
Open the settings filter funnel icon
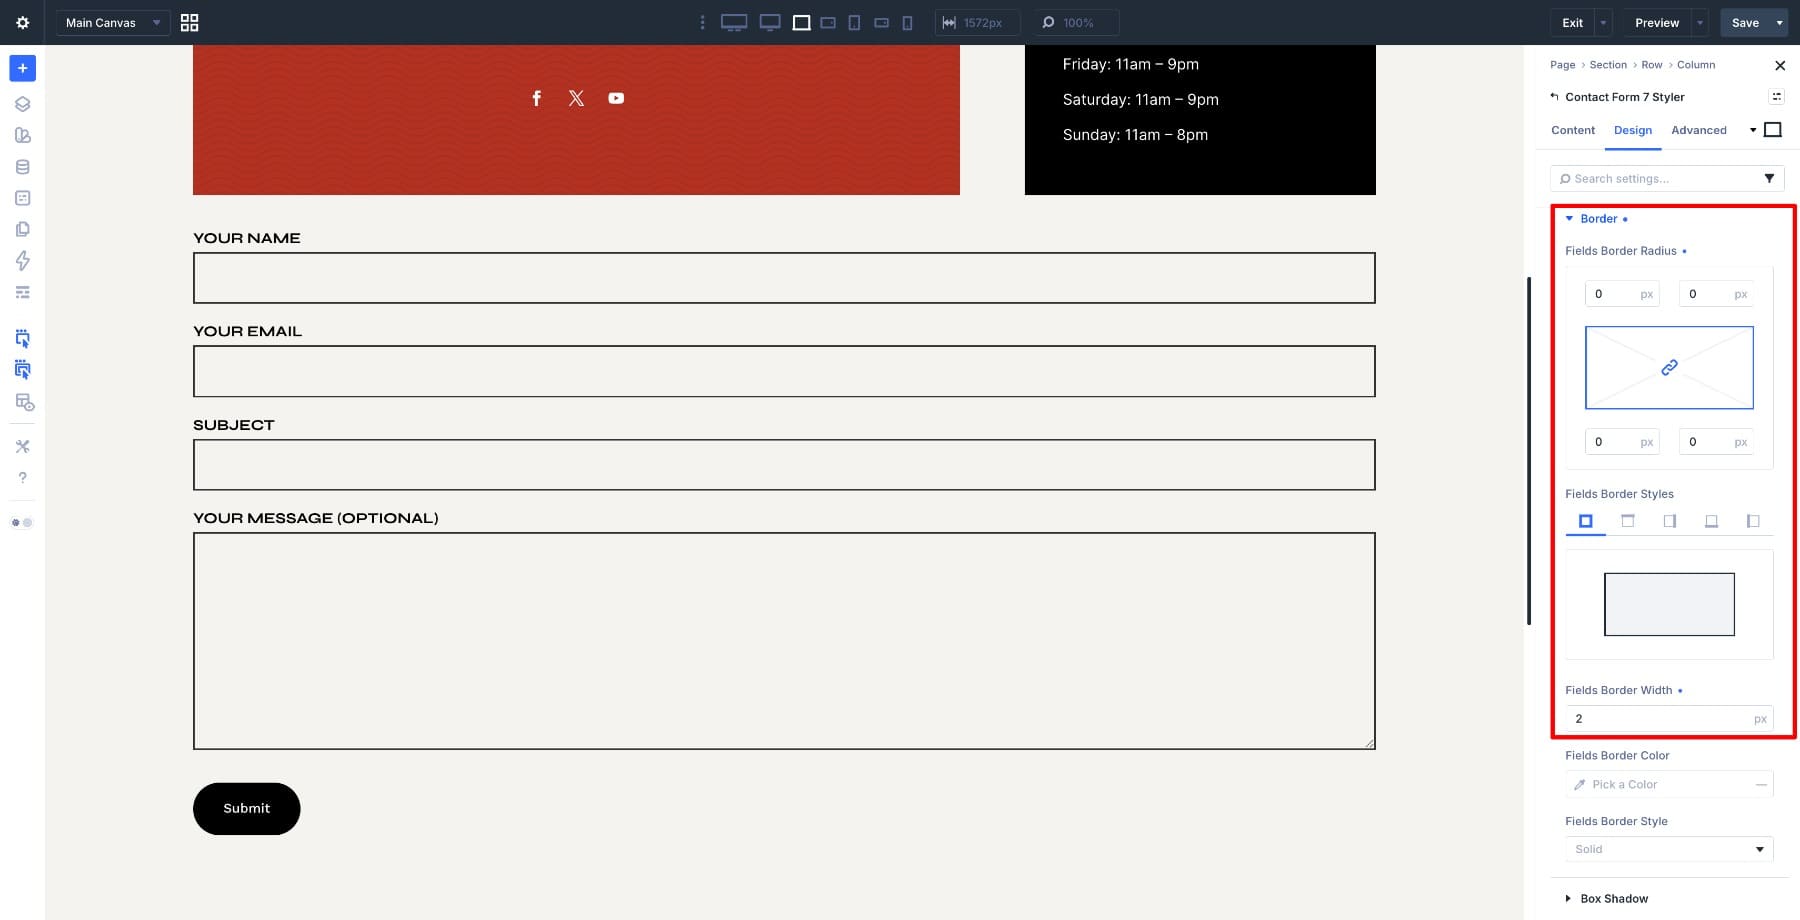tap(1769, 179)
